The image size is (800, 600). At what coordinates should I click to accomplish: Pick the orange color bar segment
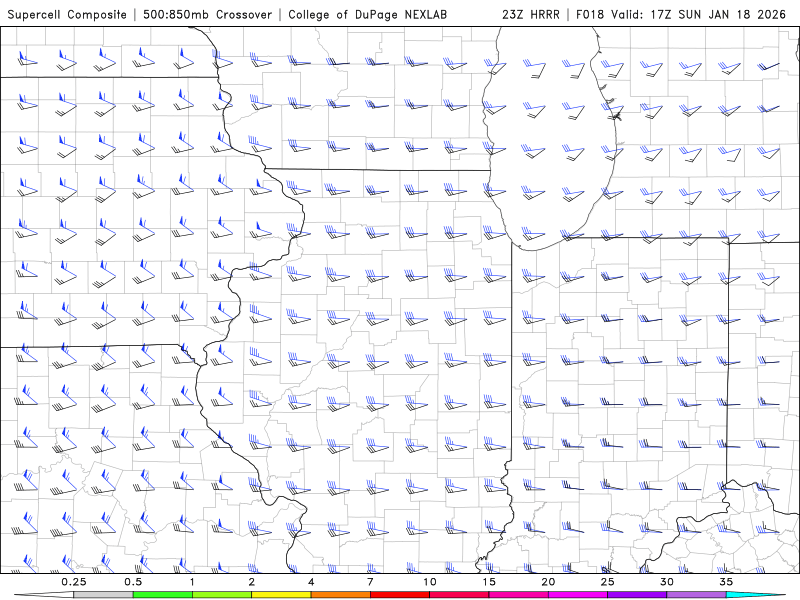tap(340, 595)
